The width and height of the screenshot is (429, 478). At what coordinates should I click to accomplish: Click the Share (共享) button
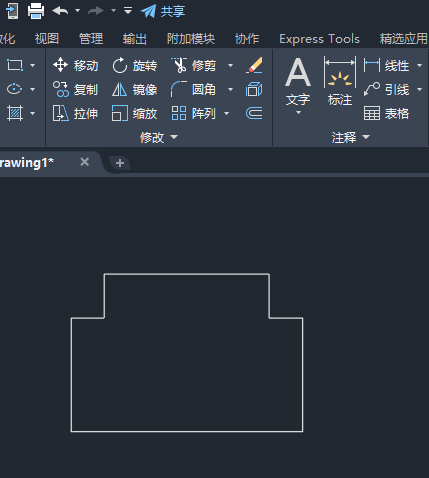coord(163,11)
